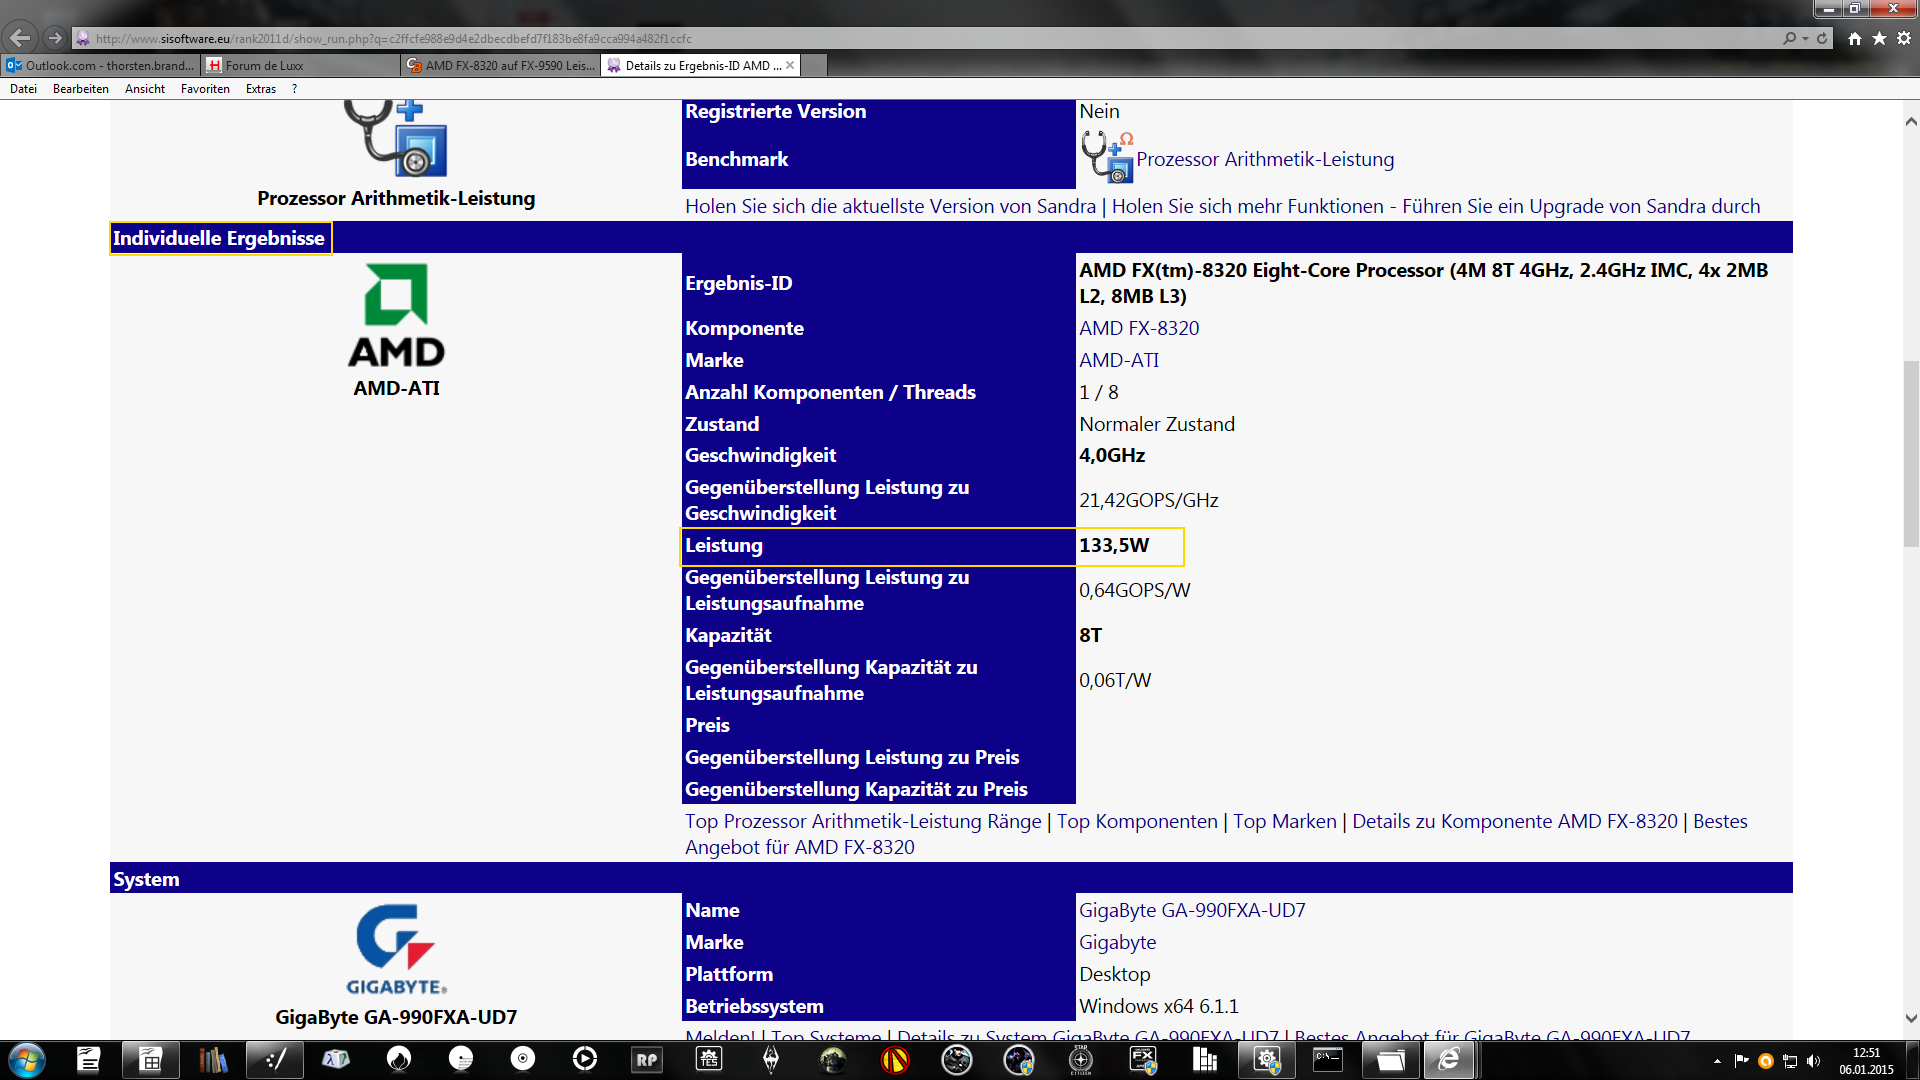Open the bookshelf library taskbar icon
This screenshot has height=1080, width=1920.
click(x=213, y=1059)
